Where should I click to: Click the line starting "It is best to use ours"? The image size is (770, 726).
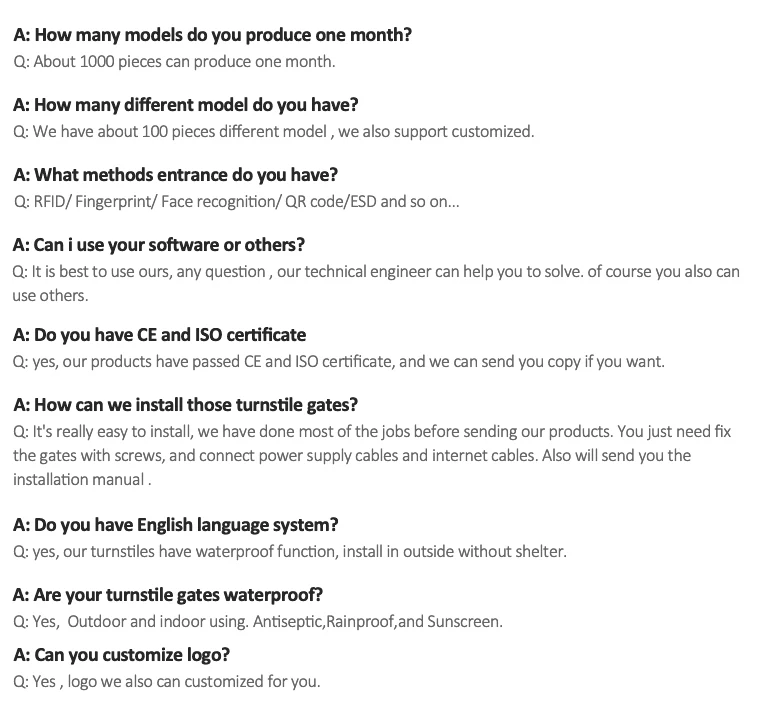click(376, 271)
